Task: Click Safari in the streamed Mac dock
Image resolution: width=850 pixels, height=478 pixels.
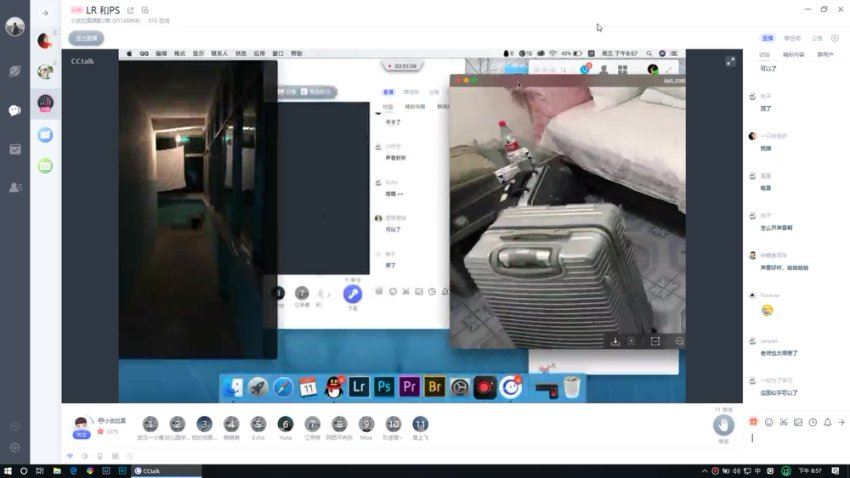Action: (x=283, y=387)
